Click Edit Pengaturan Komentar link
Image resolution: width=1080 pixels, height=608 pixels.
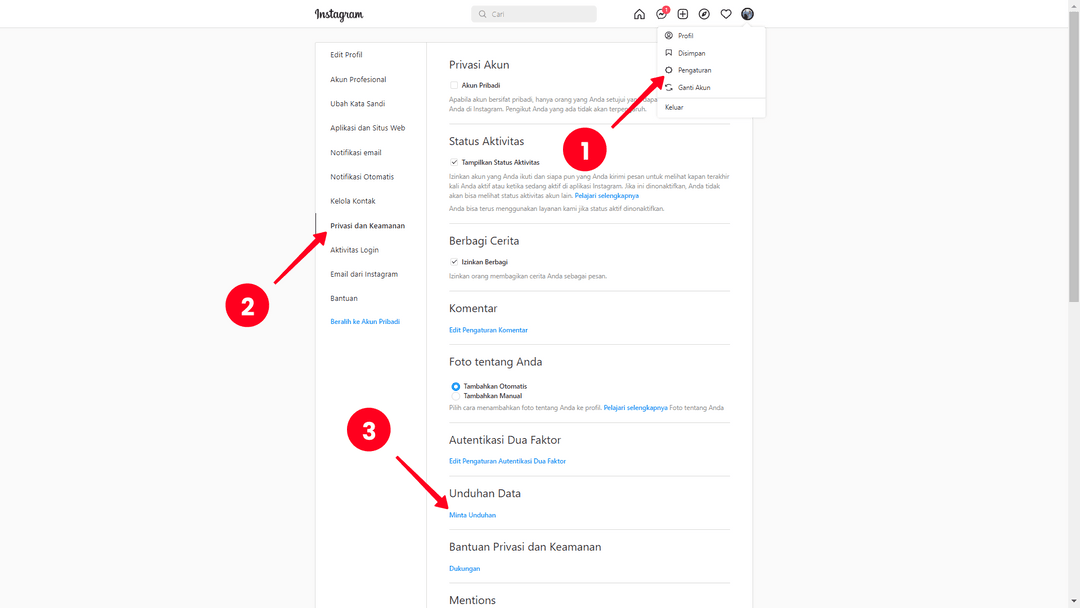pyautogui.click(x=488, y=330)
